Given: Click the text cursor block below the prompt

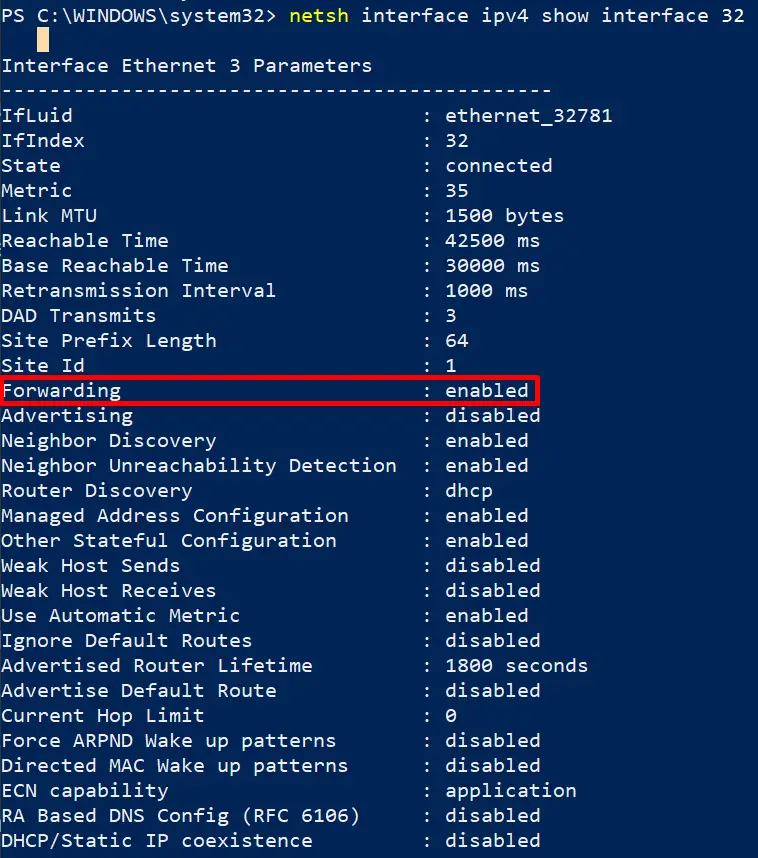Looking at the screenshot, I should pos(43,40).
